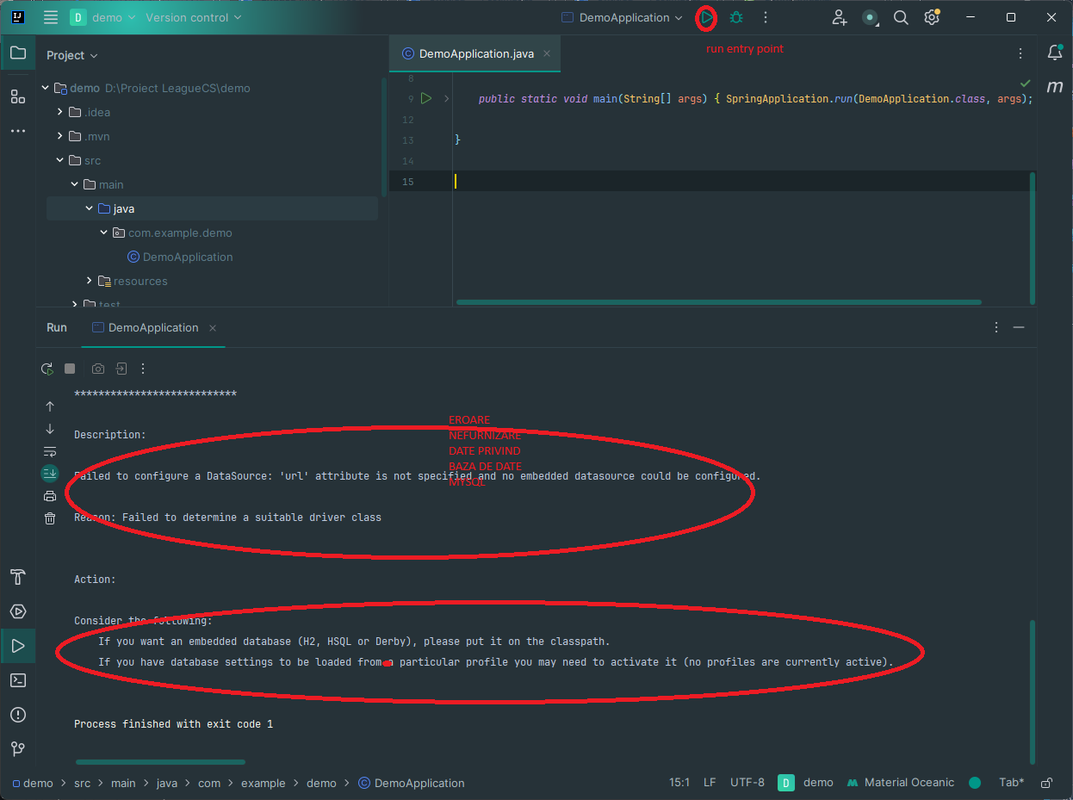Image resolution: width=1073 pixels, height=800 pixels.
Task: Open the Problems tool window
Action: point(18,714)
